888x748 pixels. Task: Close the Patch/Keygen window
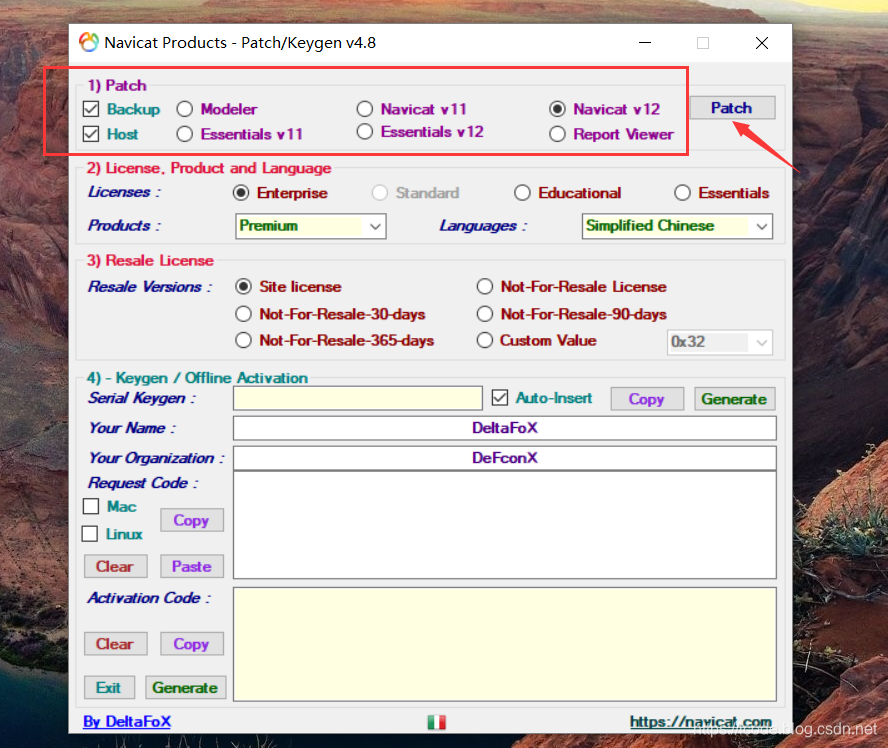click(762, 42)
